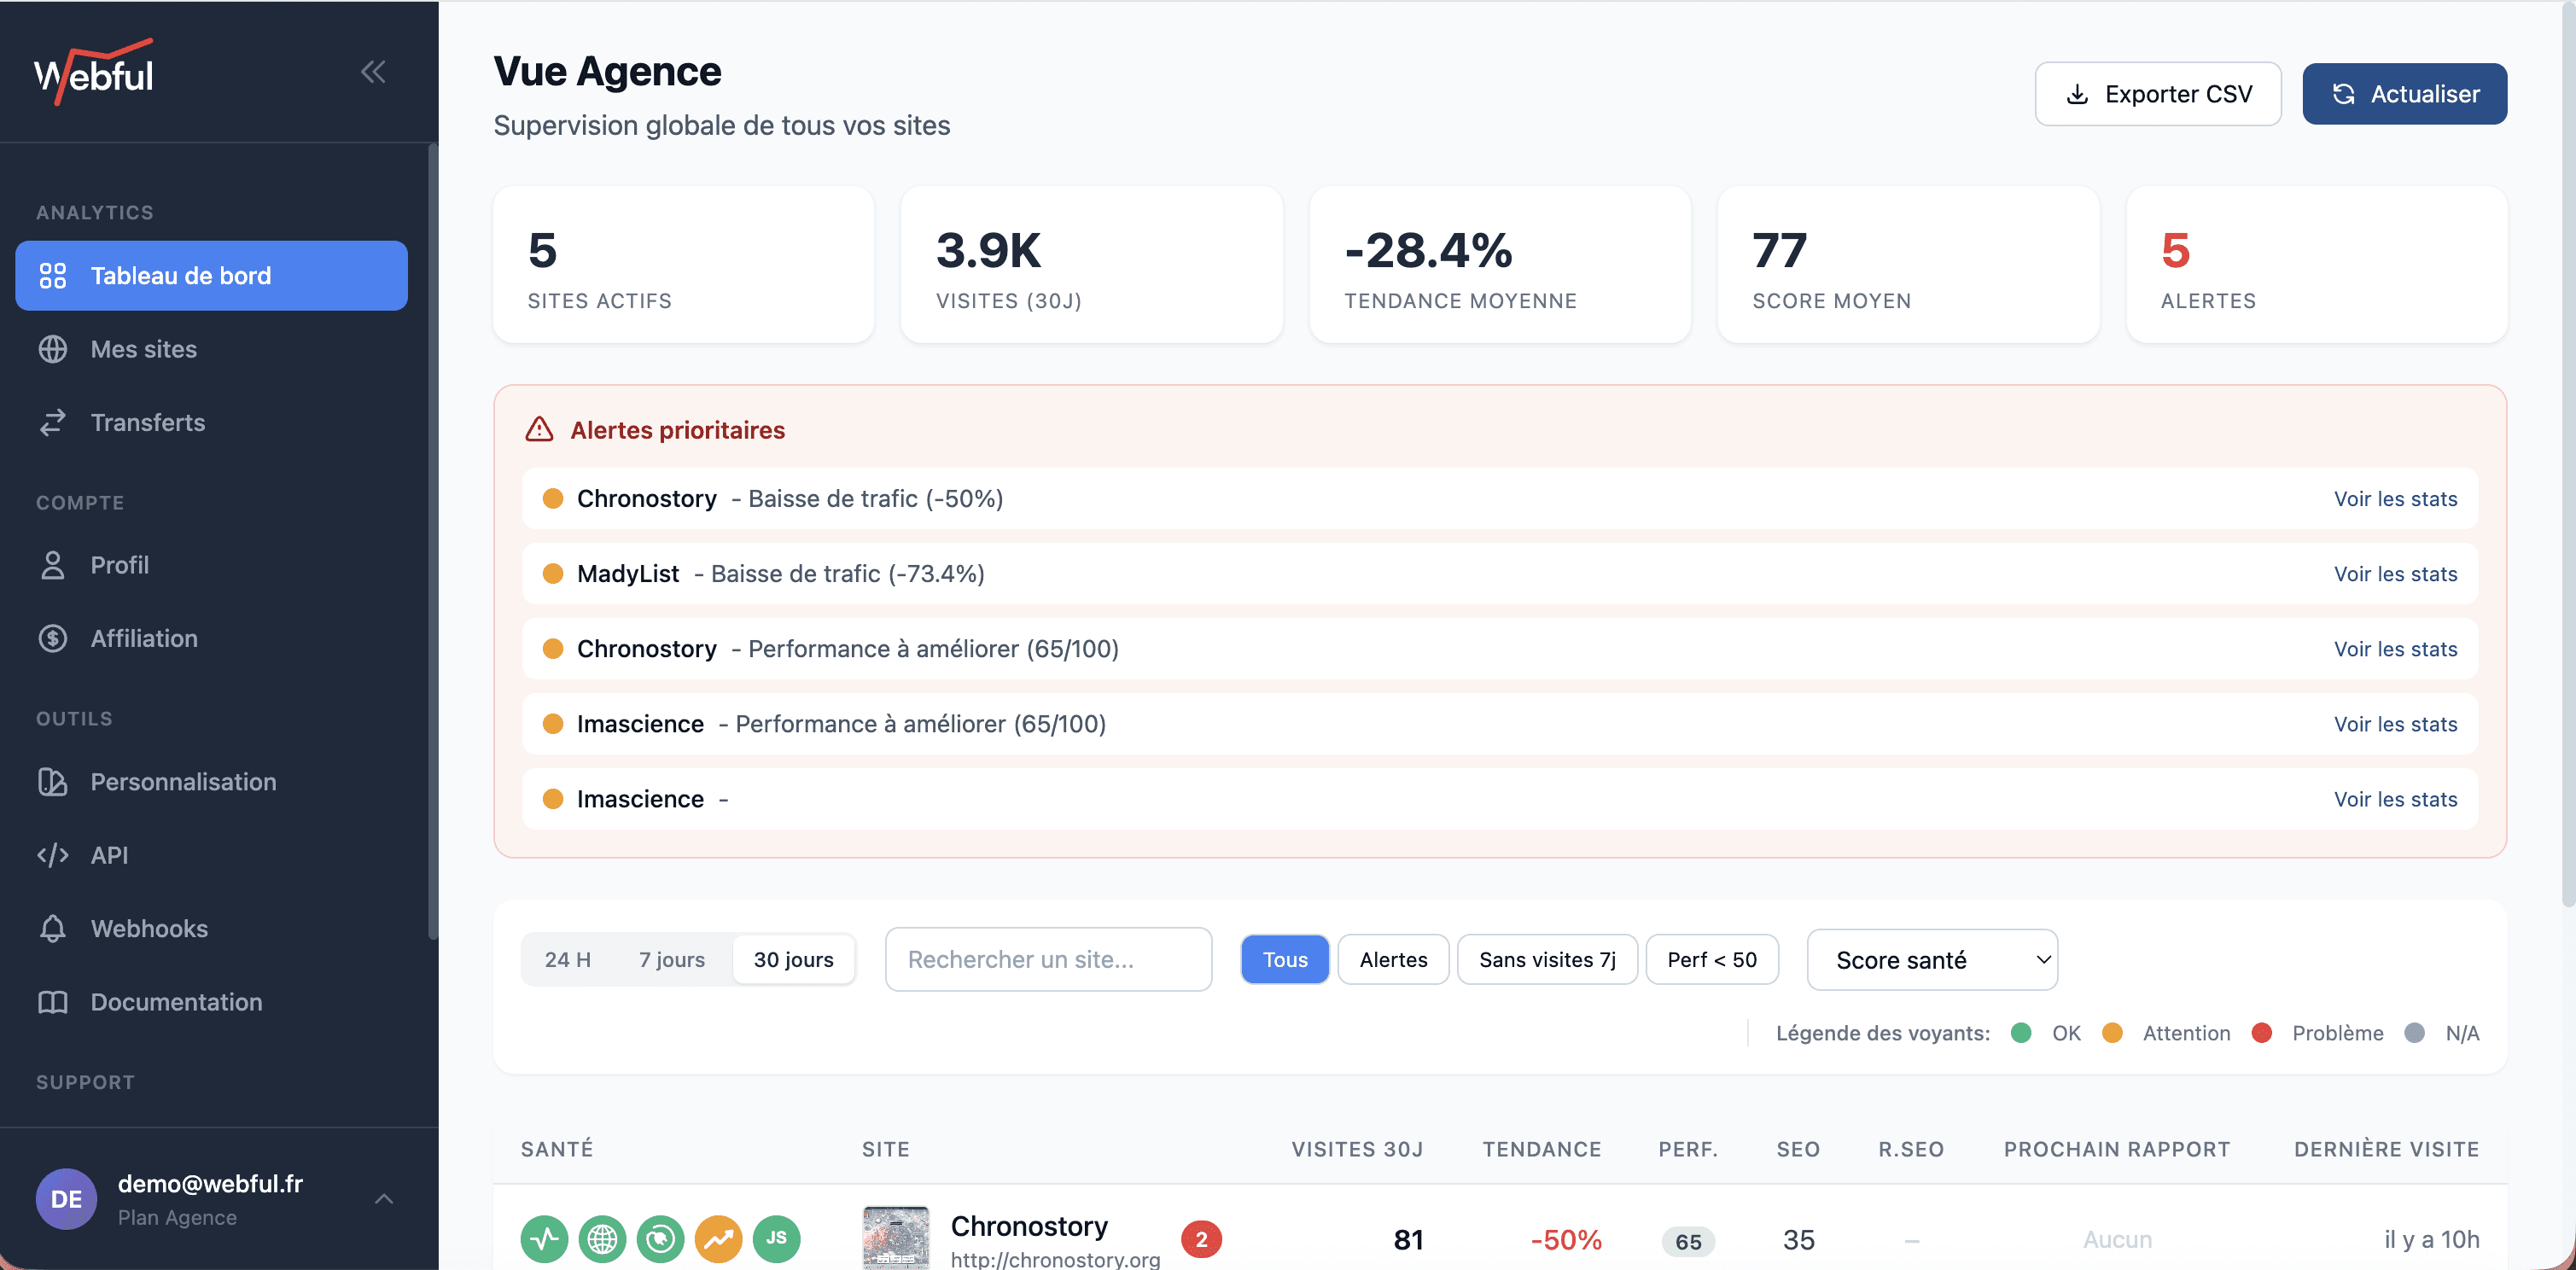The width and height of the screenshot is (2576, 1270).
Task: Click the green JS status badge
Action: tap(776, 1239)
